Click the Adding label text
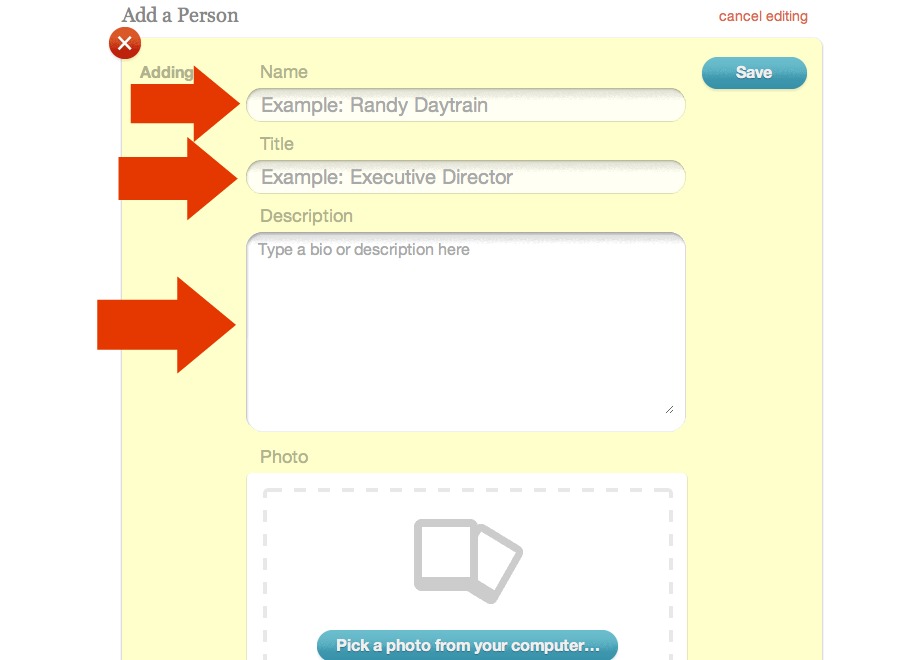This screenshot has width=920, height=660. click(x=167, y=72)
